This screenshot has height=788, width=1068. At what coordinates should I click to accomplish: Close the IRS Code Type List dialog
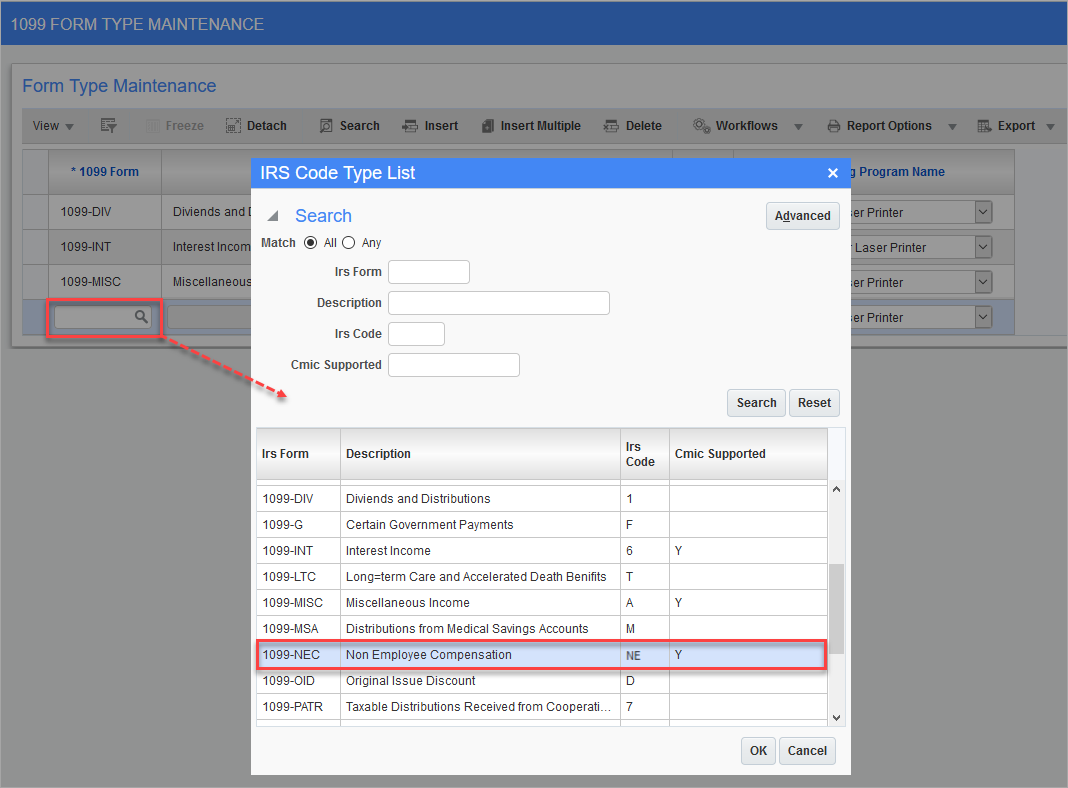point(832,173)
